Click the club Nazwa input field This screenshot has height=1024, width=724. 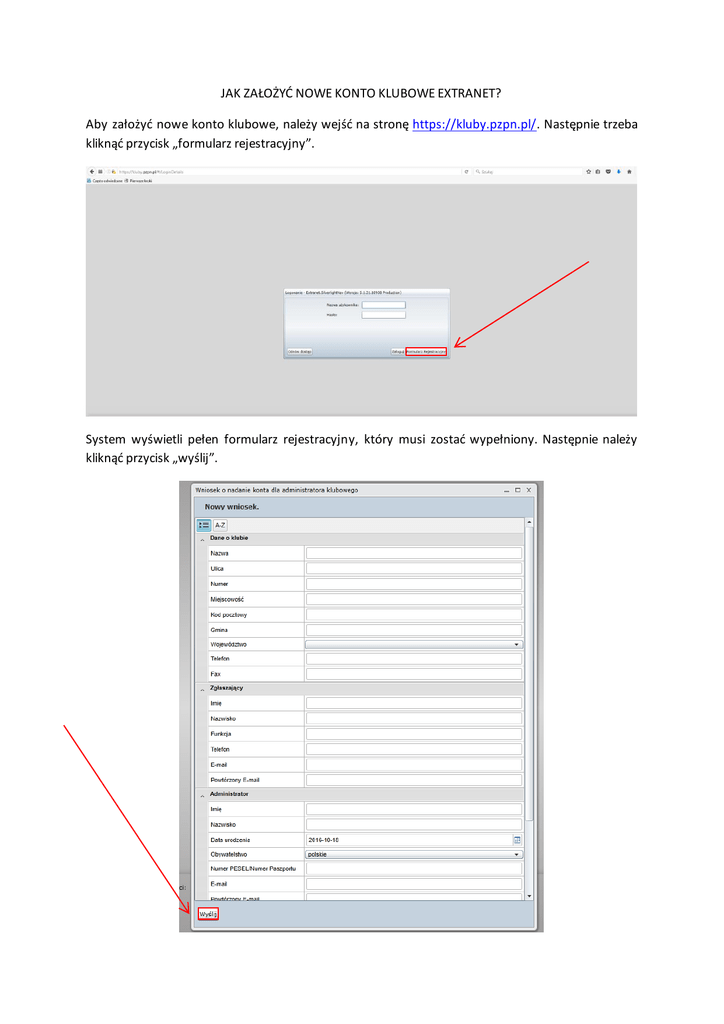413,553
